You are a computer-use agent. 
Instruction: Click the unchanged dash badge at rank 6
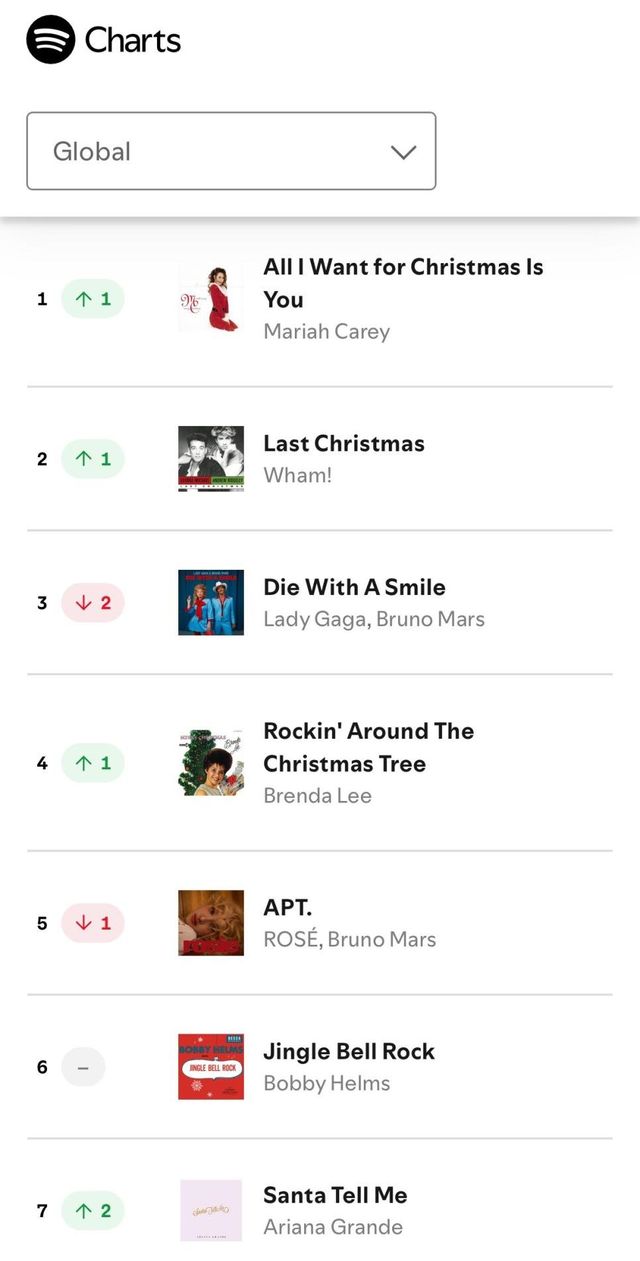(83, 1067)
